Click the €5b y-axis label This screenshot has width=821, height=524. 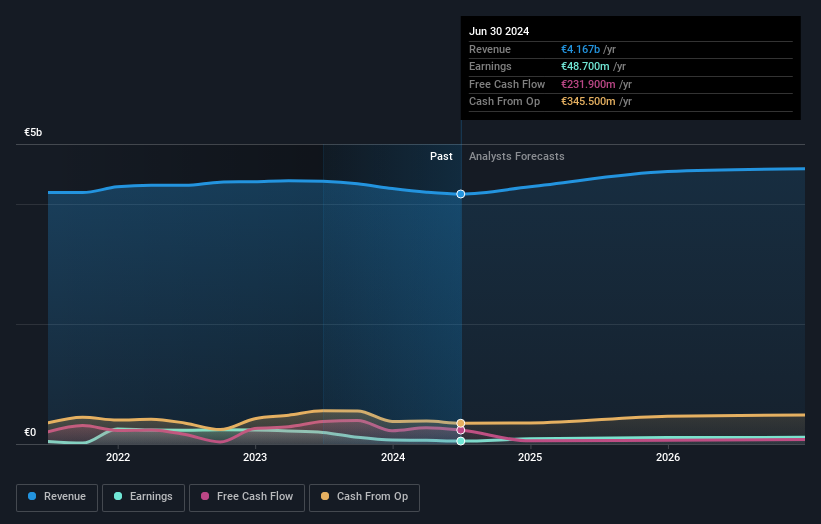pyautogui.click(x=33, y=132)
